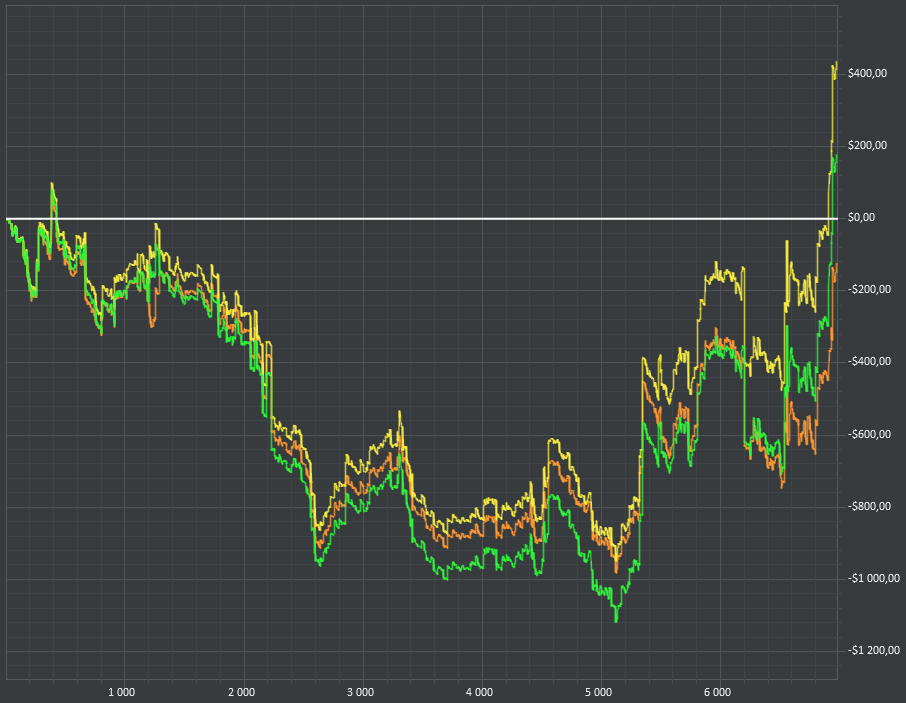Click the $0,00 axis label
The image size is (906, 703).
pos(862,218)
